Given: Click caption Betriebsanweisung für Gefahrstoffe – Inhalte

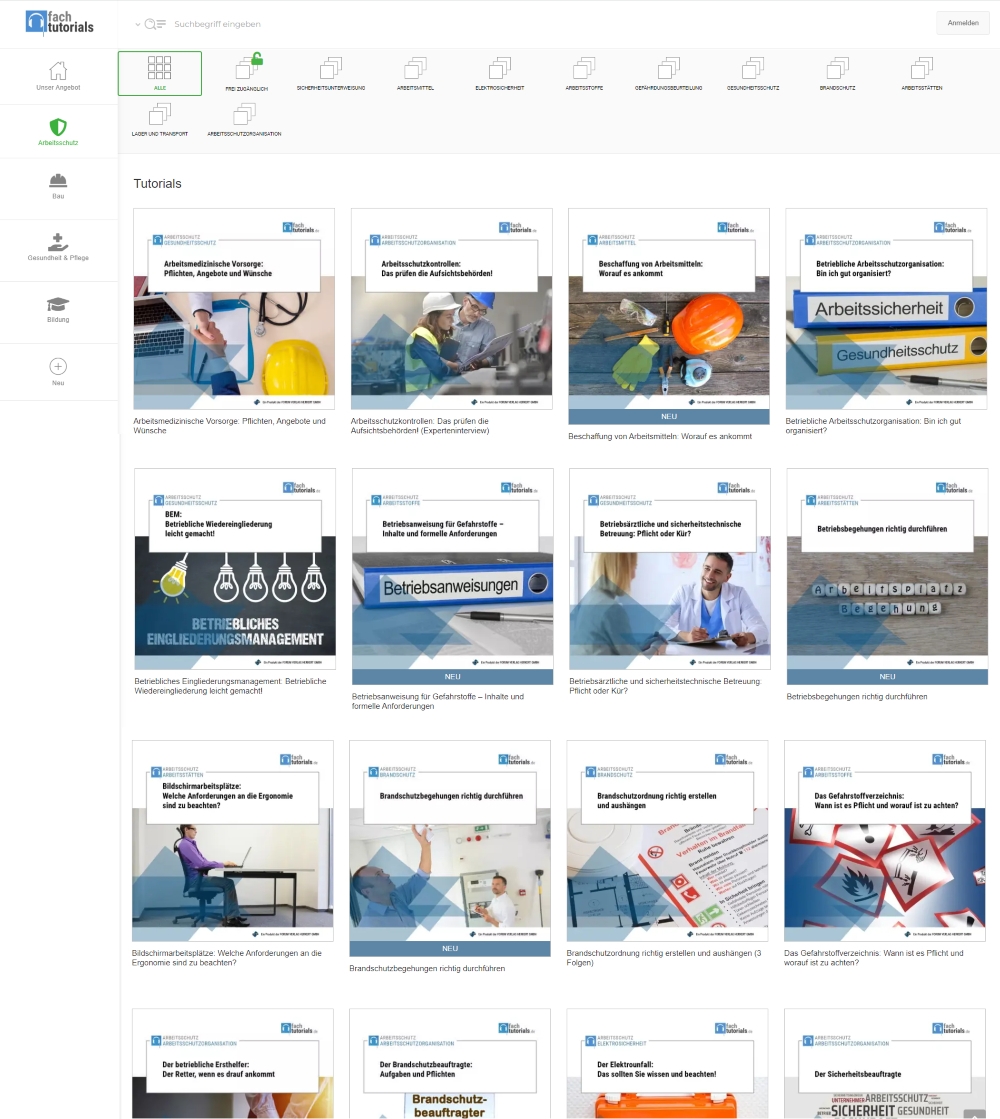Looking at the screenshot, I should click(438, 702).
